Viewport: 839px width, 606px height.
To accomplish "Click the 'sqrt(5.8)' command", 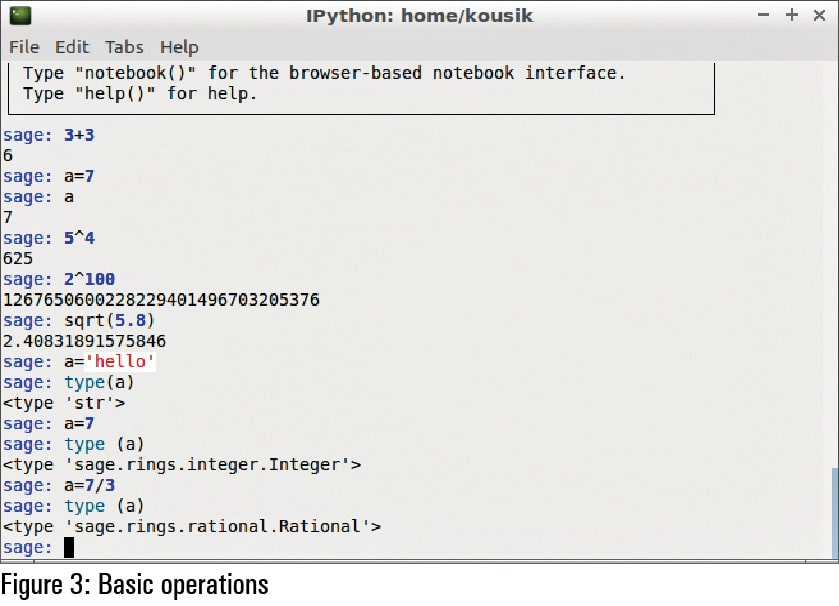I will click(x=109, y=320).
